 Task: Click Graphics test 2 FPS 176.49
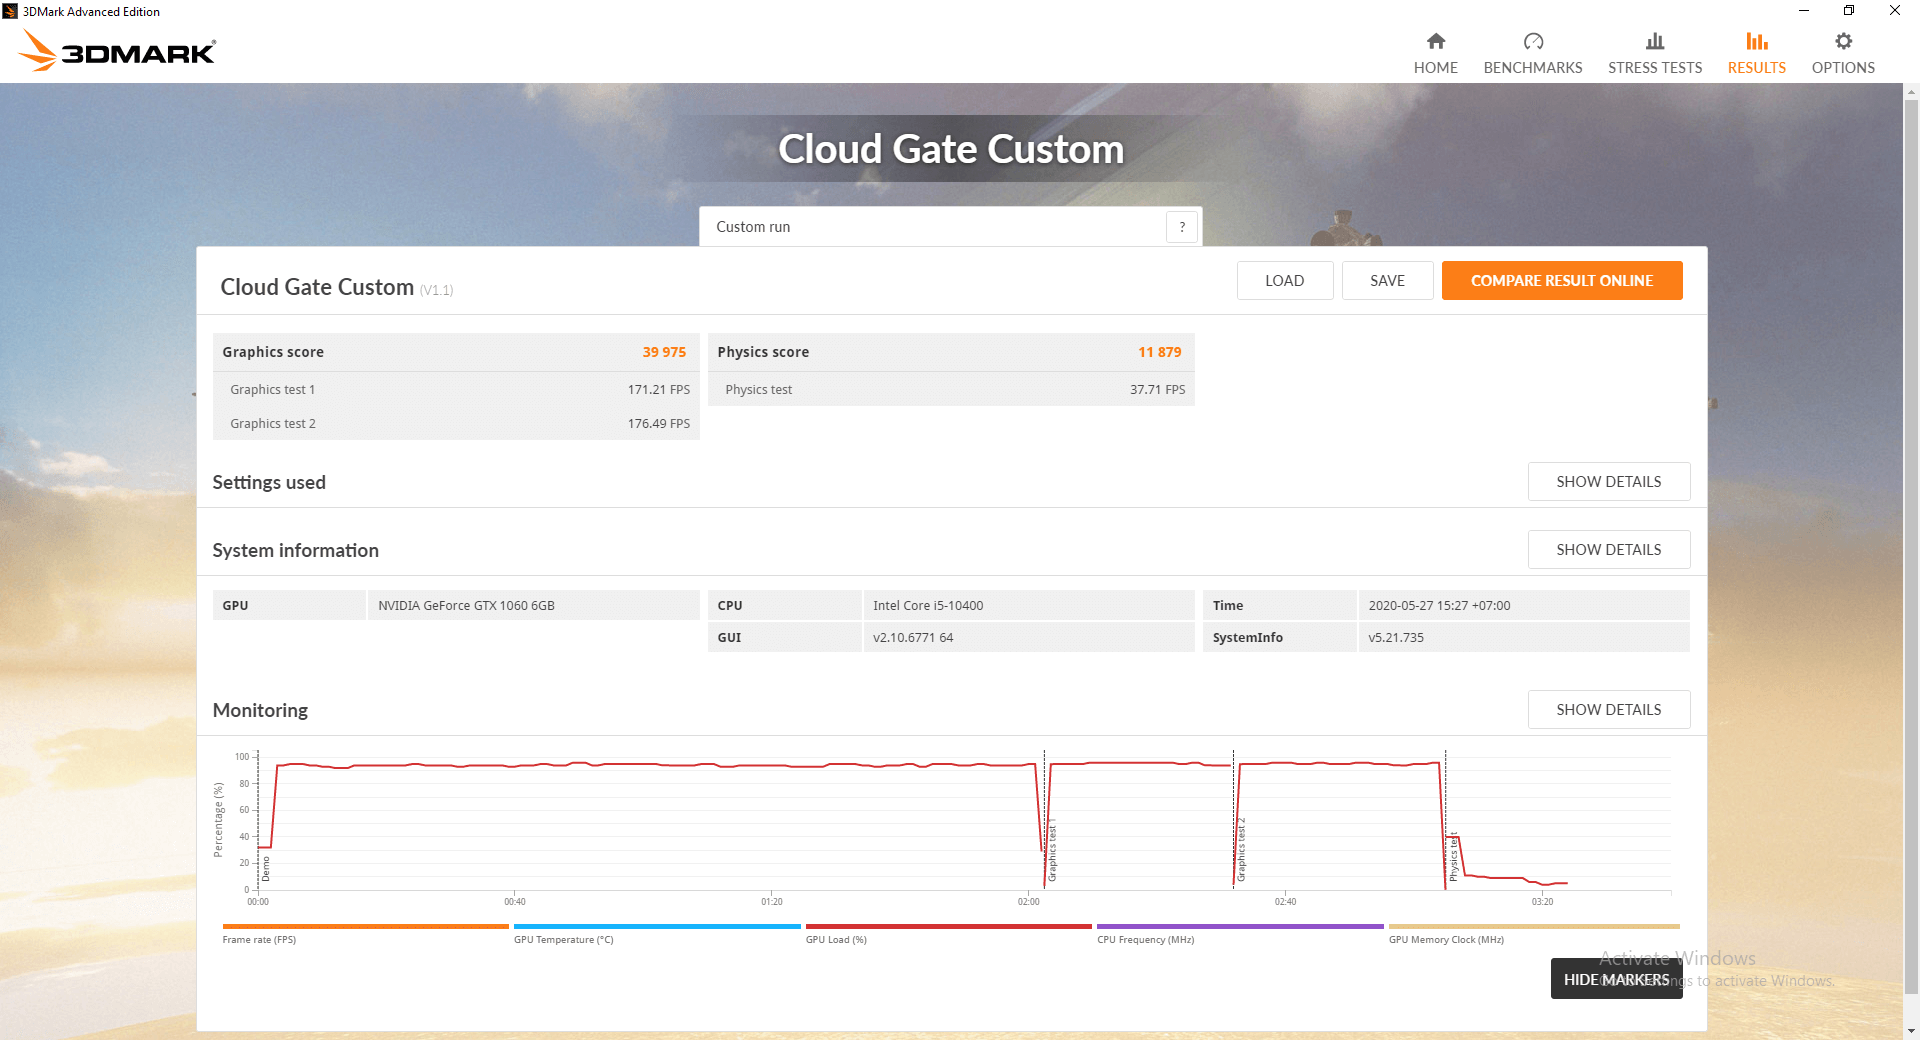click(658, 424)
